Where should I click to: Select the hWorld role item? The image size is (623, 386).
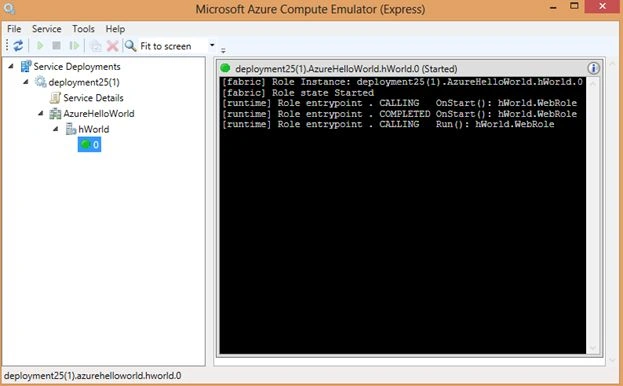93,129
